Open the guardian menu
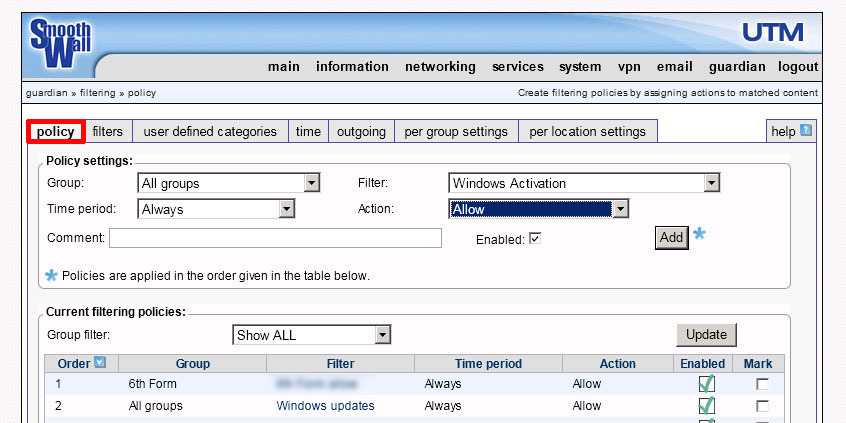This screenshot has height=423, width=846. tap(737, 67)
